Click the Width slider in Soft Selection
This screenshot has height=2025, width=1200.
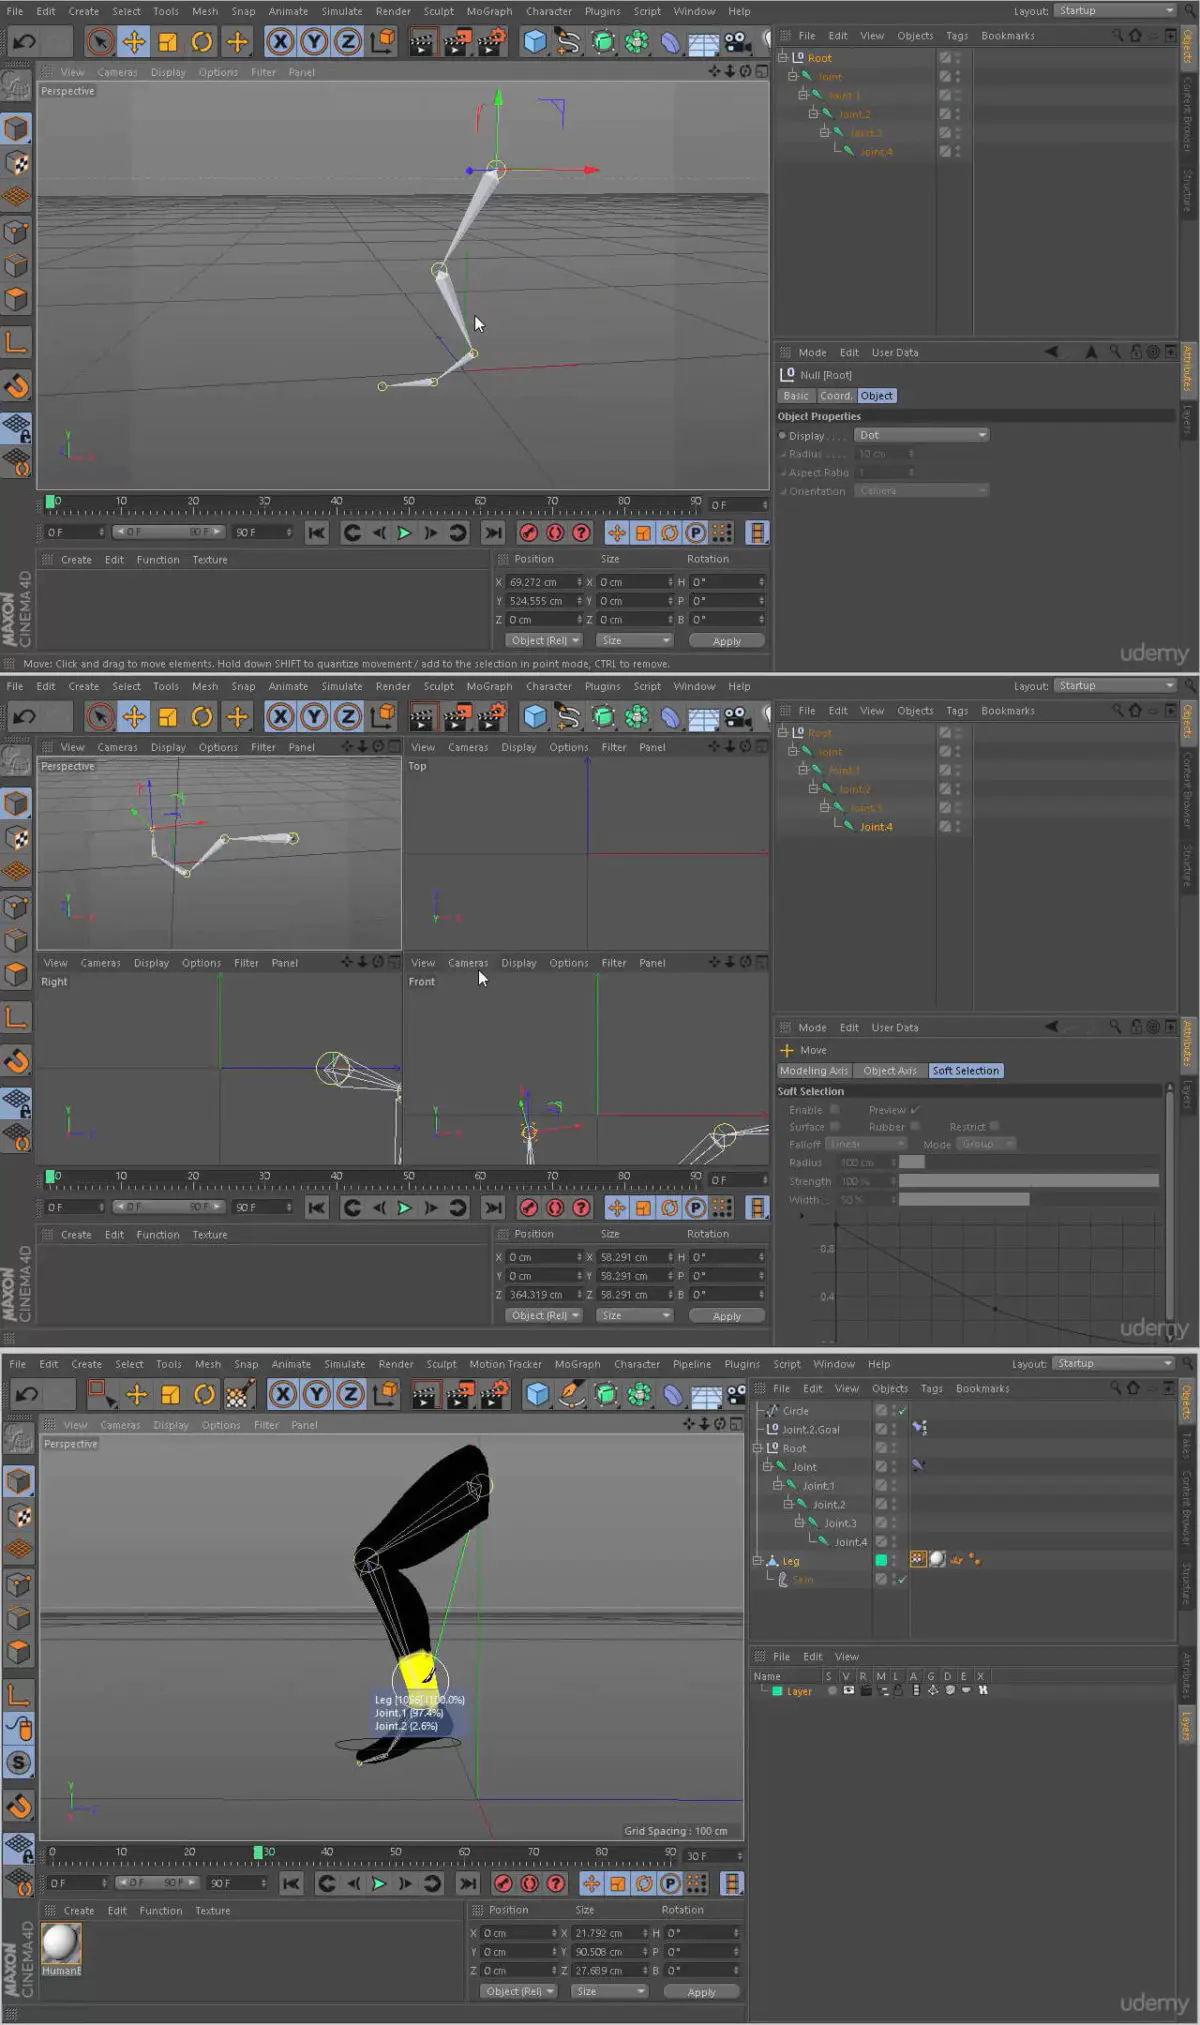tap(1029, 1199)
